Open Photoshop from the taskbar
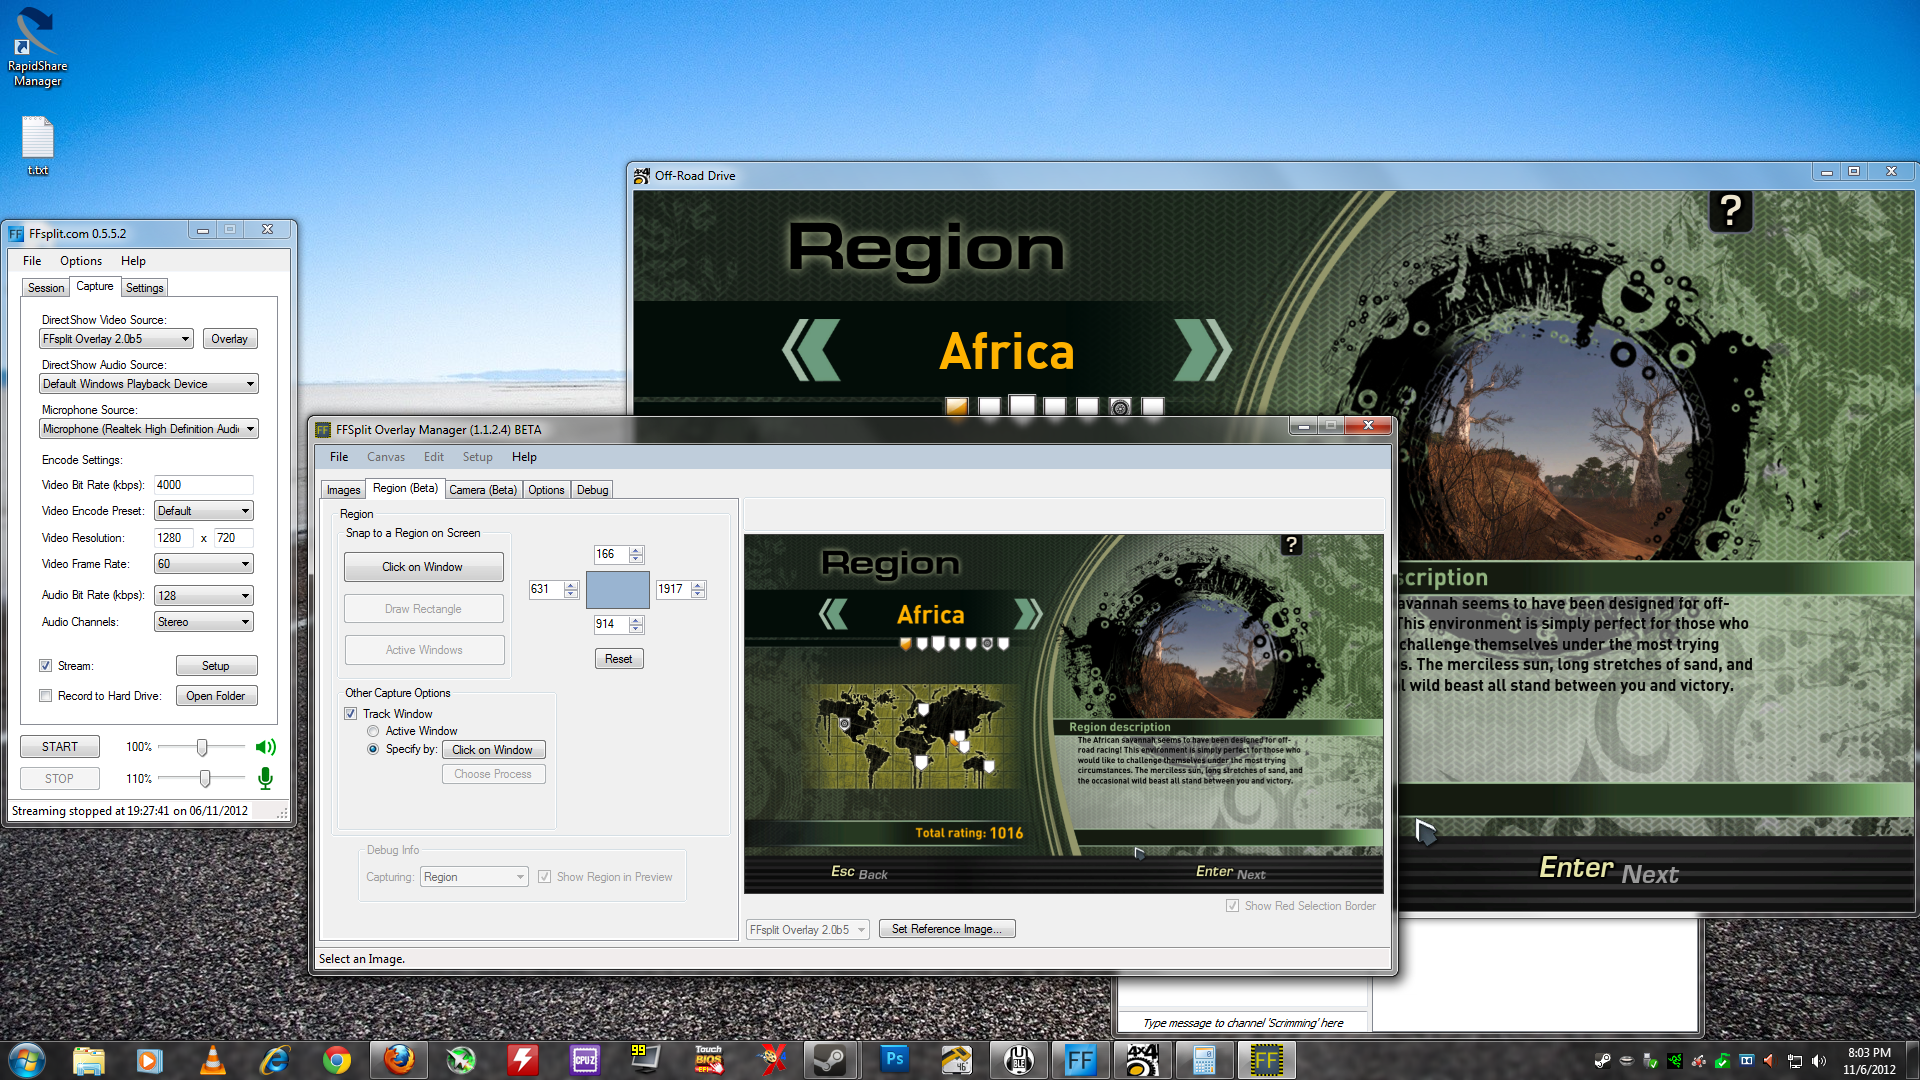1920x1080 pixels. coord(894,1060)
